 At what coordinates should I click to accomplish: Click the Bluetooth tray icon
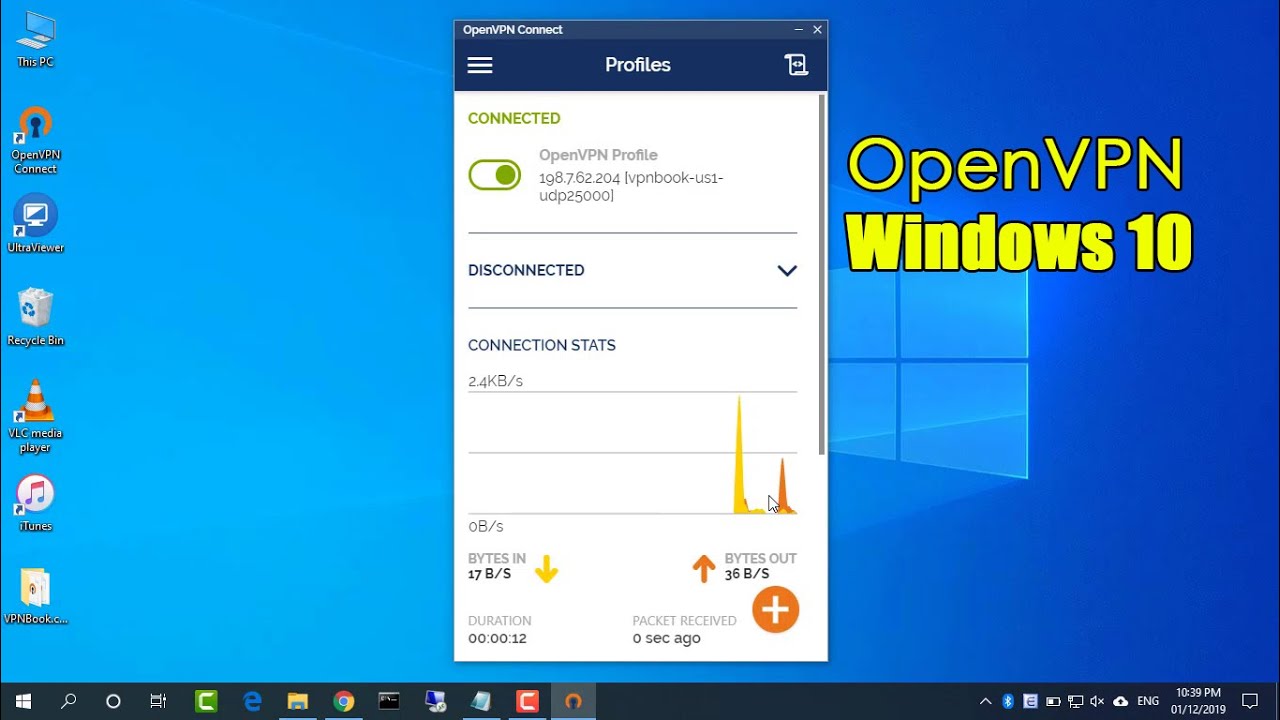click(1008, 701)
